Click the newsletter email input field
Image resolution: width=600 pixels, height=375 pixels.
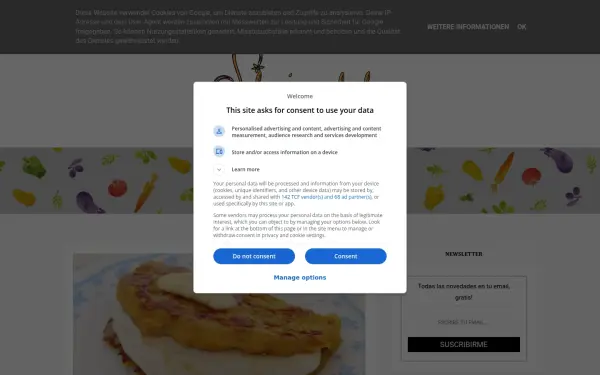463,322
